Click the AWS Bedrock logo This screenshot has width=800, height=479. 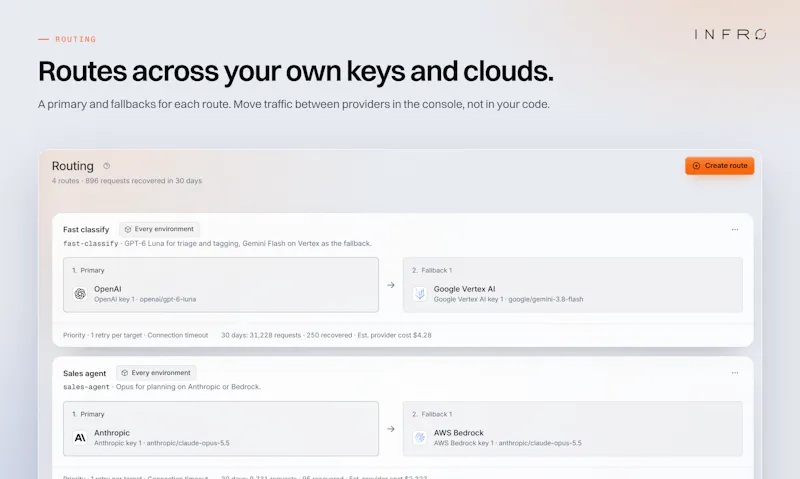(420, 437)
